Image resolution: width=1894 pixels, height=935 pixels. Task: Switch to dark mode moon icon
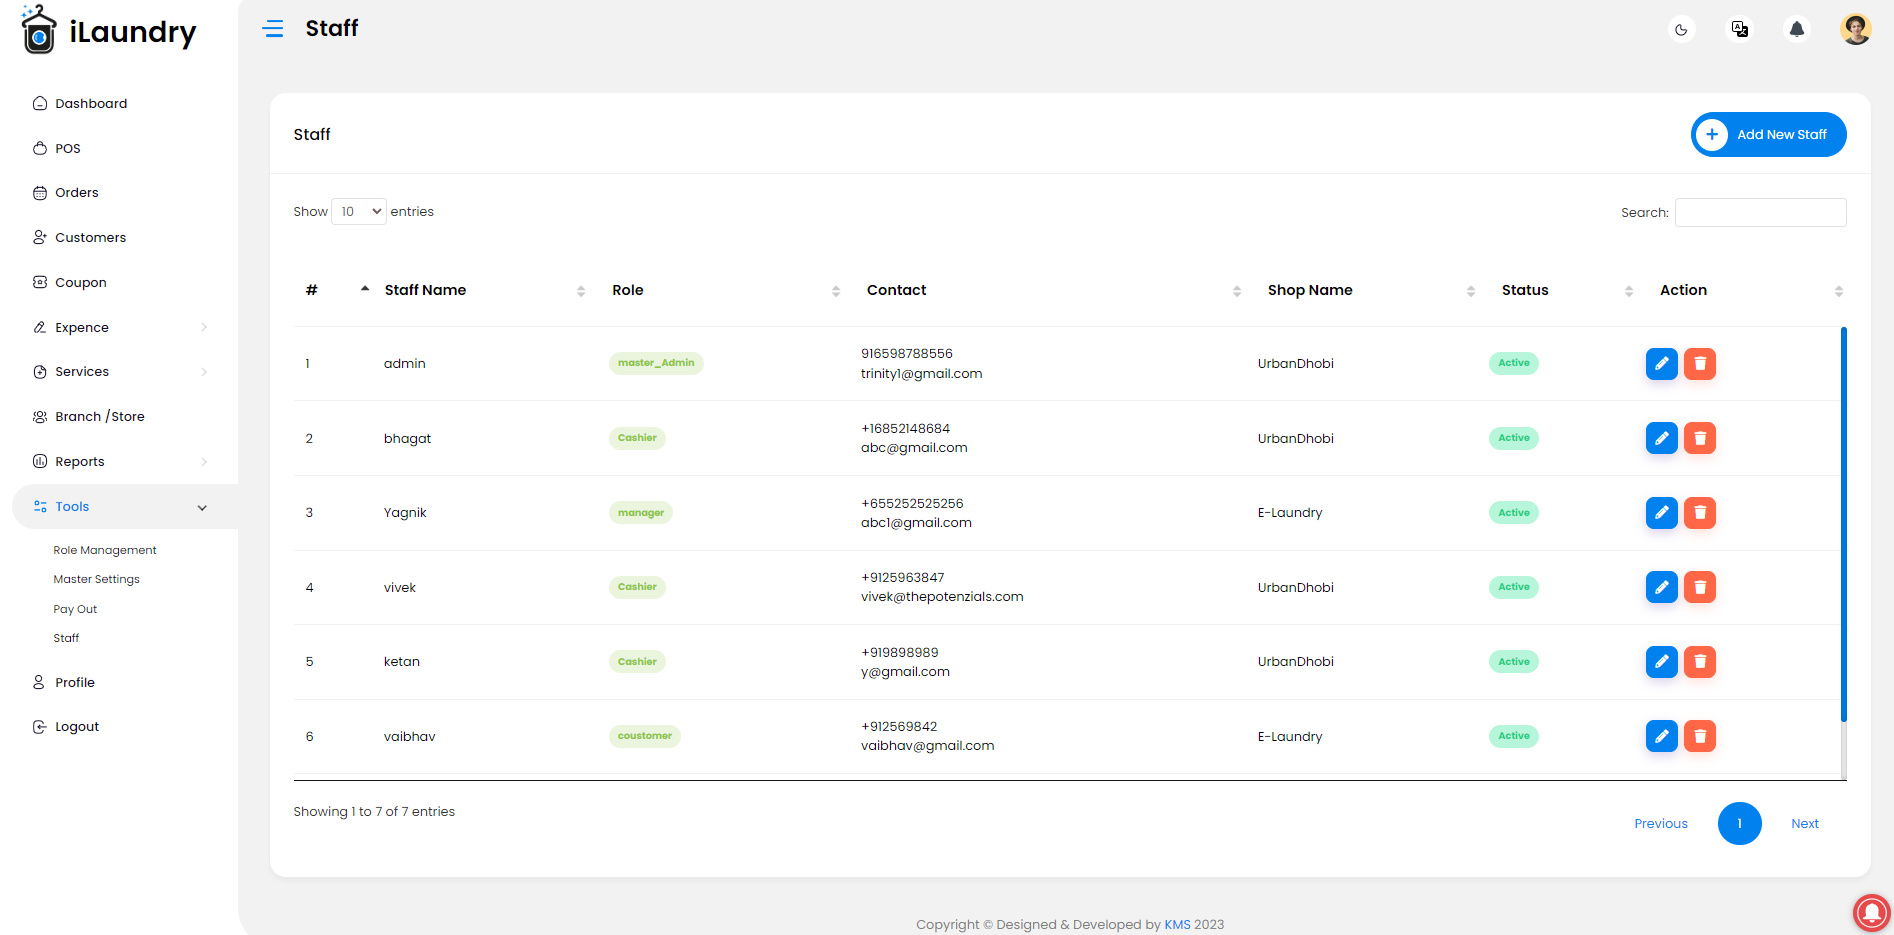(x=1681, y=30)
